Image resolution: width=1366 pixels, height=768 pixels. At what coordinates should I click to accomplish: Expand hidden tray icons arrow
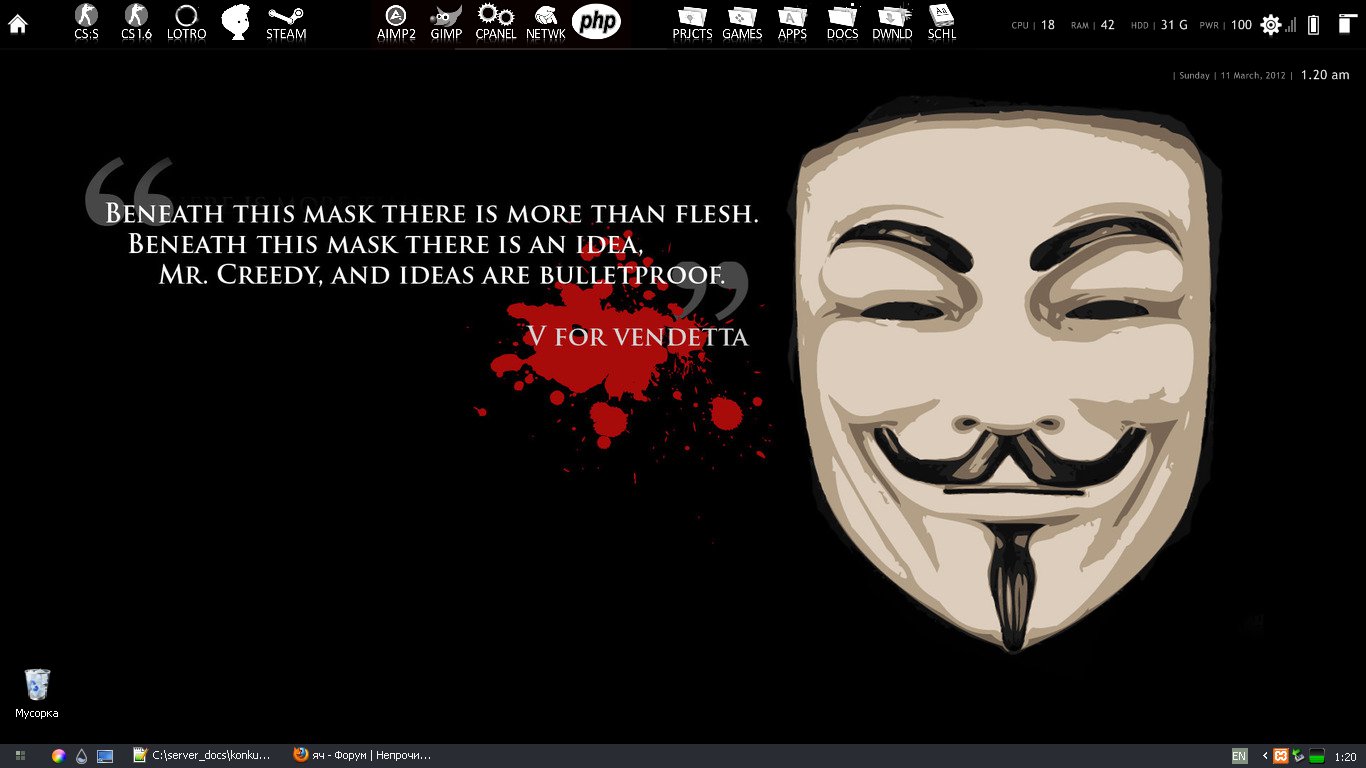(1264, 757)
